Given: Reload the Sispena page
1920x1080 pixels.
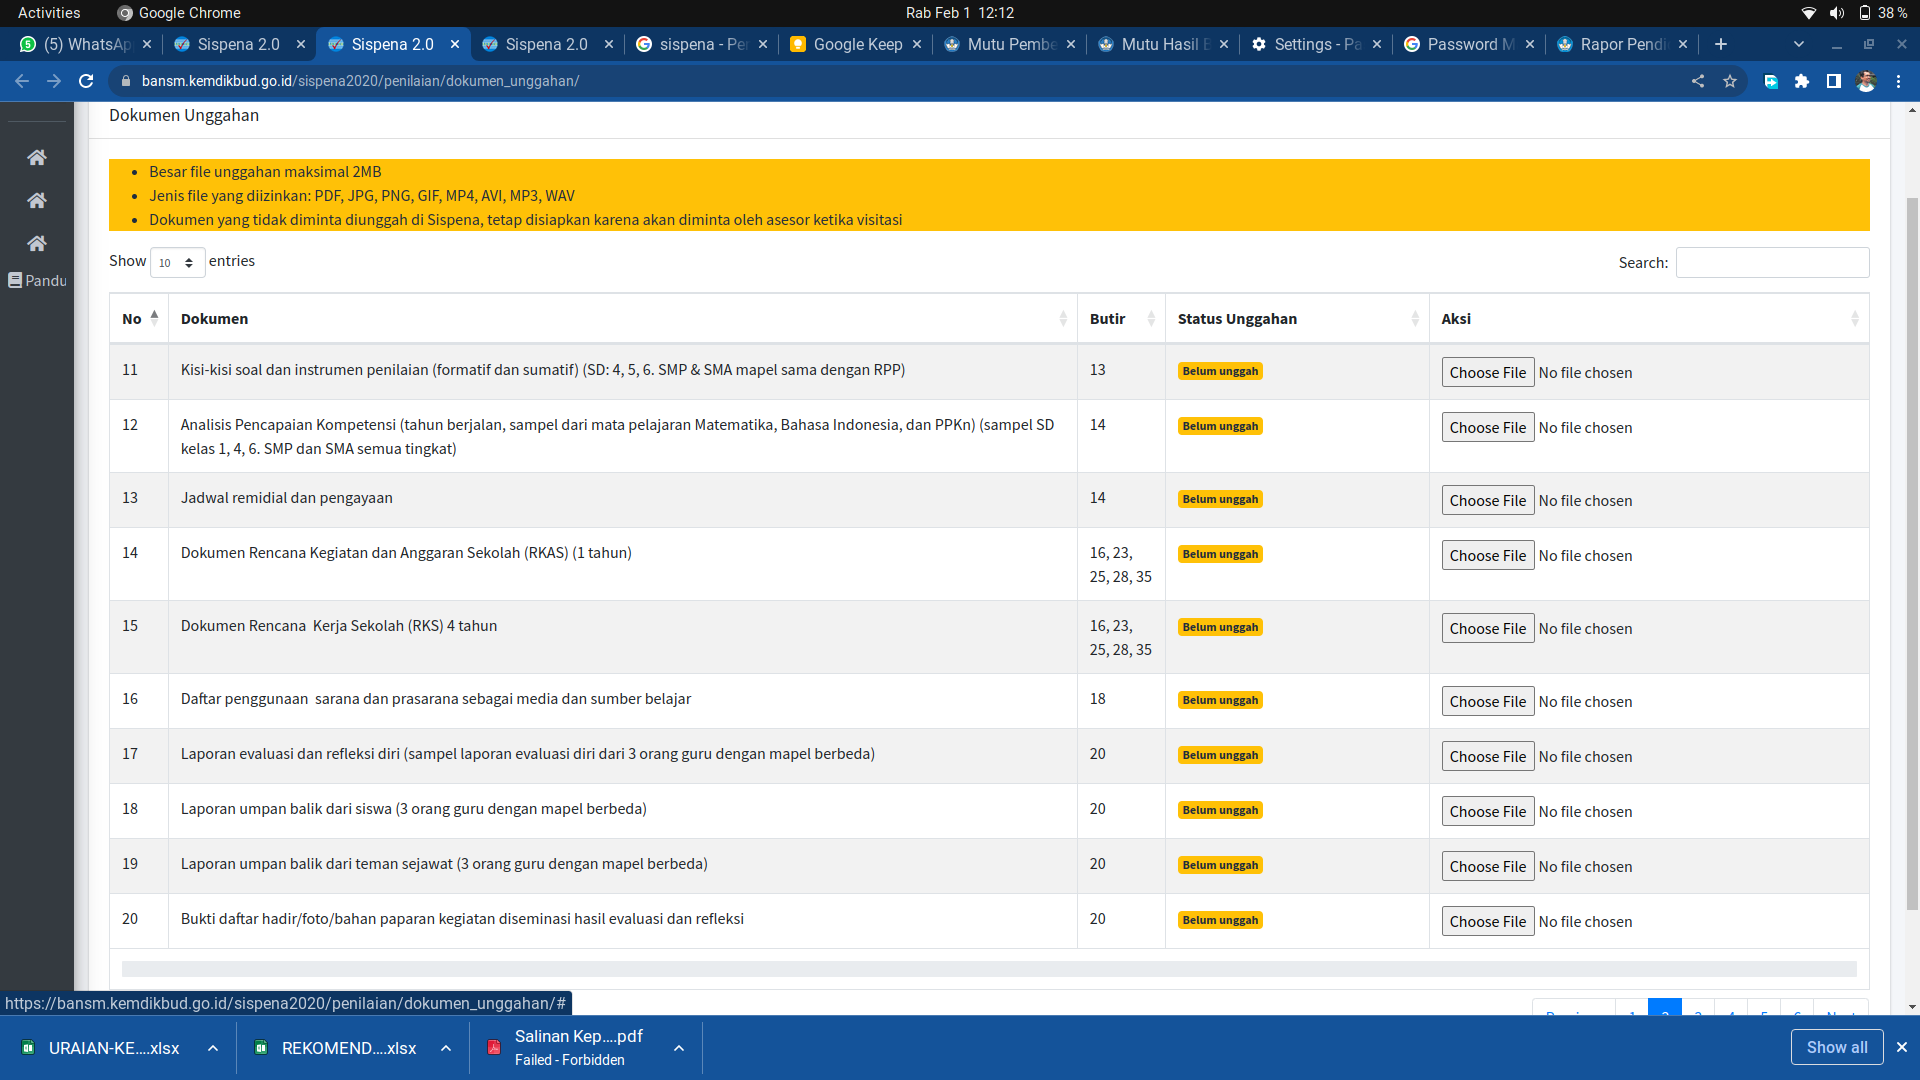Looking at the screenshot, I should (x=86, y=81).
